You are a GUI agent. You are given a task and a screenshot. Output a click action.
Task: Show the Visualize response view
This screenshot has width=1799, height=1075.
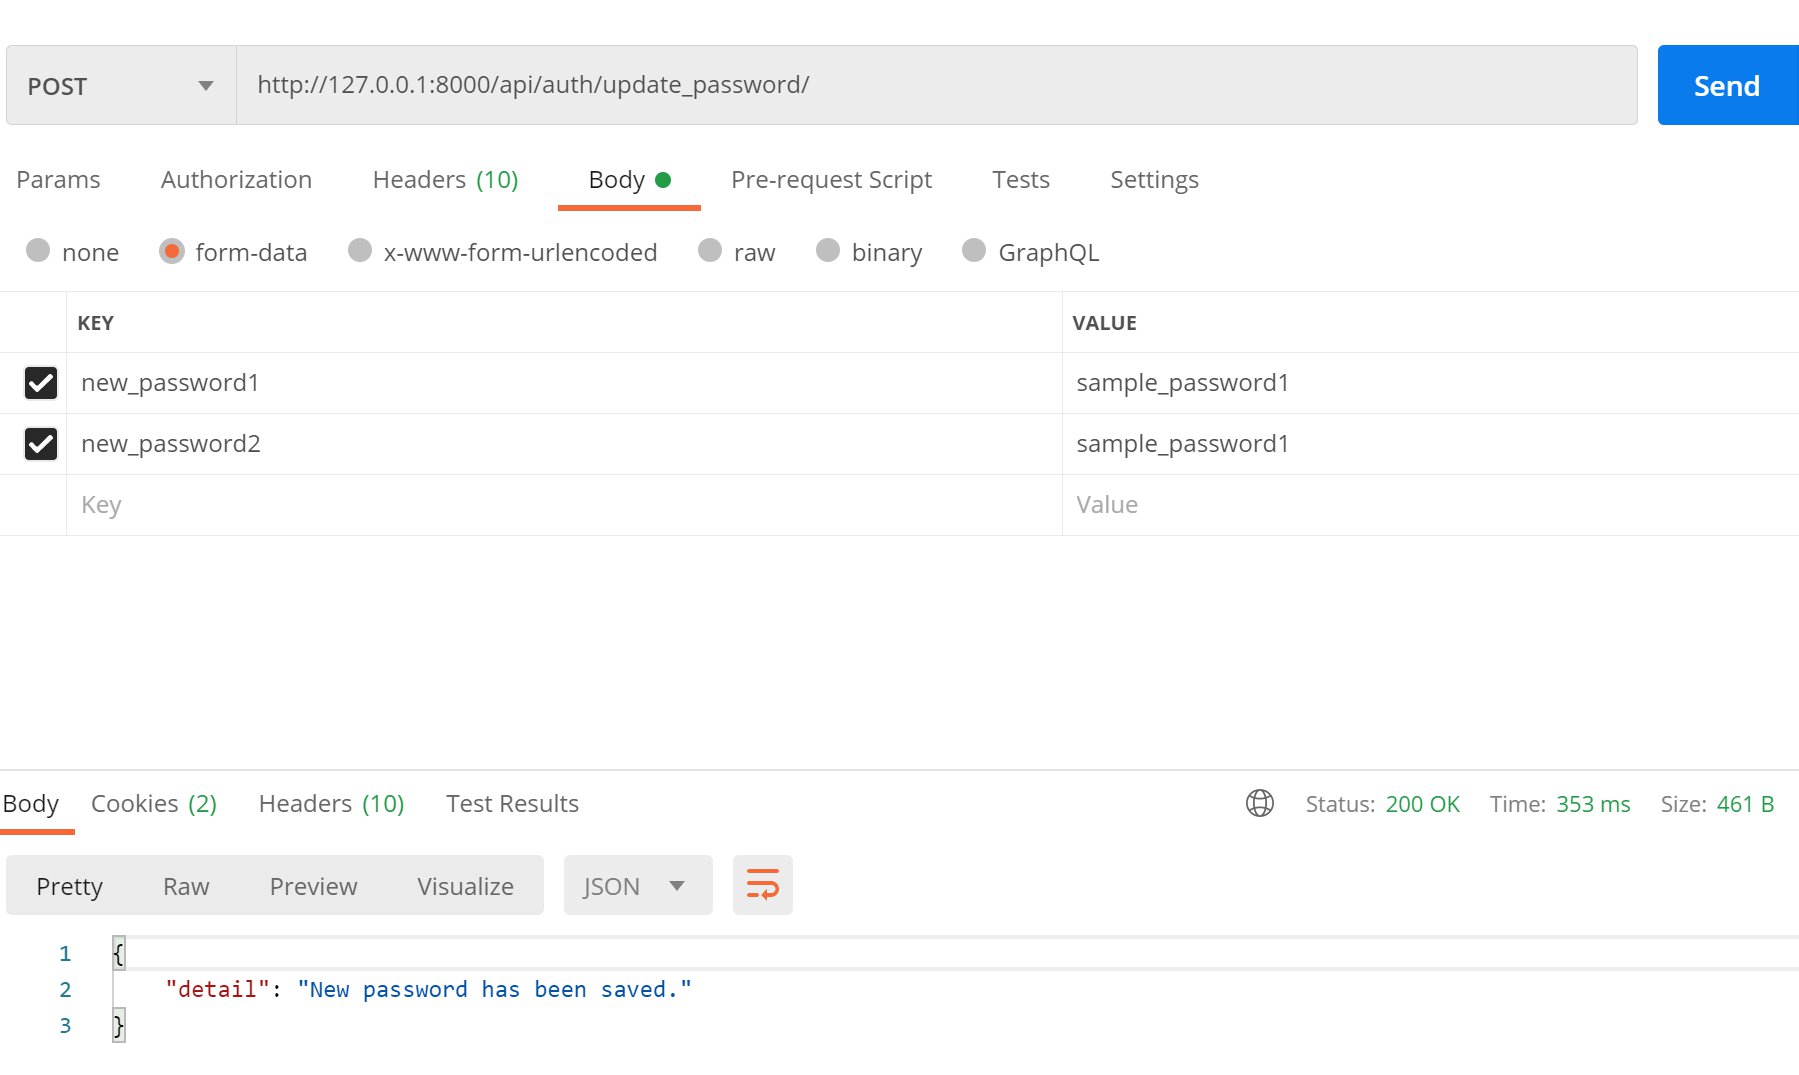(465, 886)
